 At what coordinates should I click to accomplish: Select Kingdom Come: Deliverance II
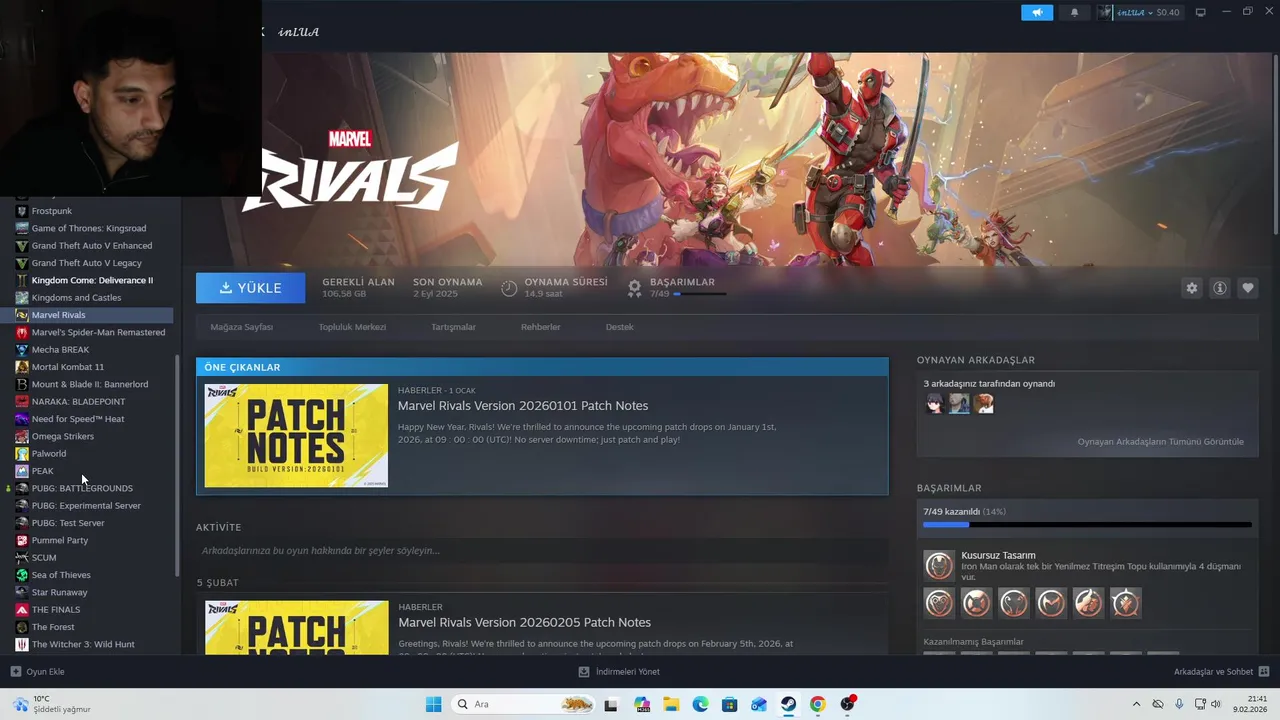90,280
